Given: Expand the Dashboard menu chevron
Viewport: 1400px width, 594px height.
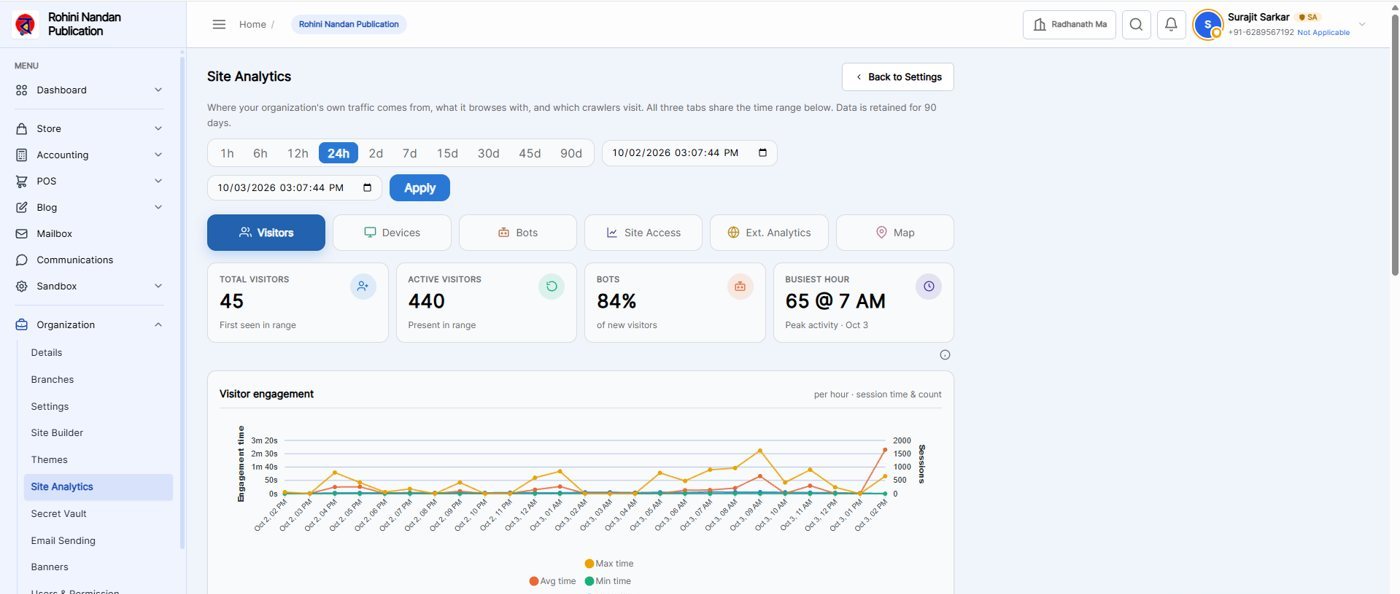Looking at the screenshot, I should (158, 90).
